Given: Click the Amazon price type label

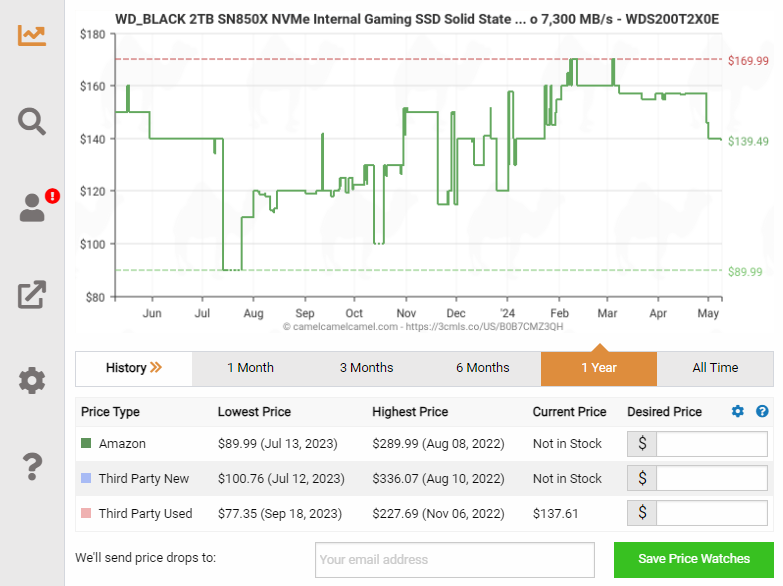Looking at the screenshot, I should (122, 444).
